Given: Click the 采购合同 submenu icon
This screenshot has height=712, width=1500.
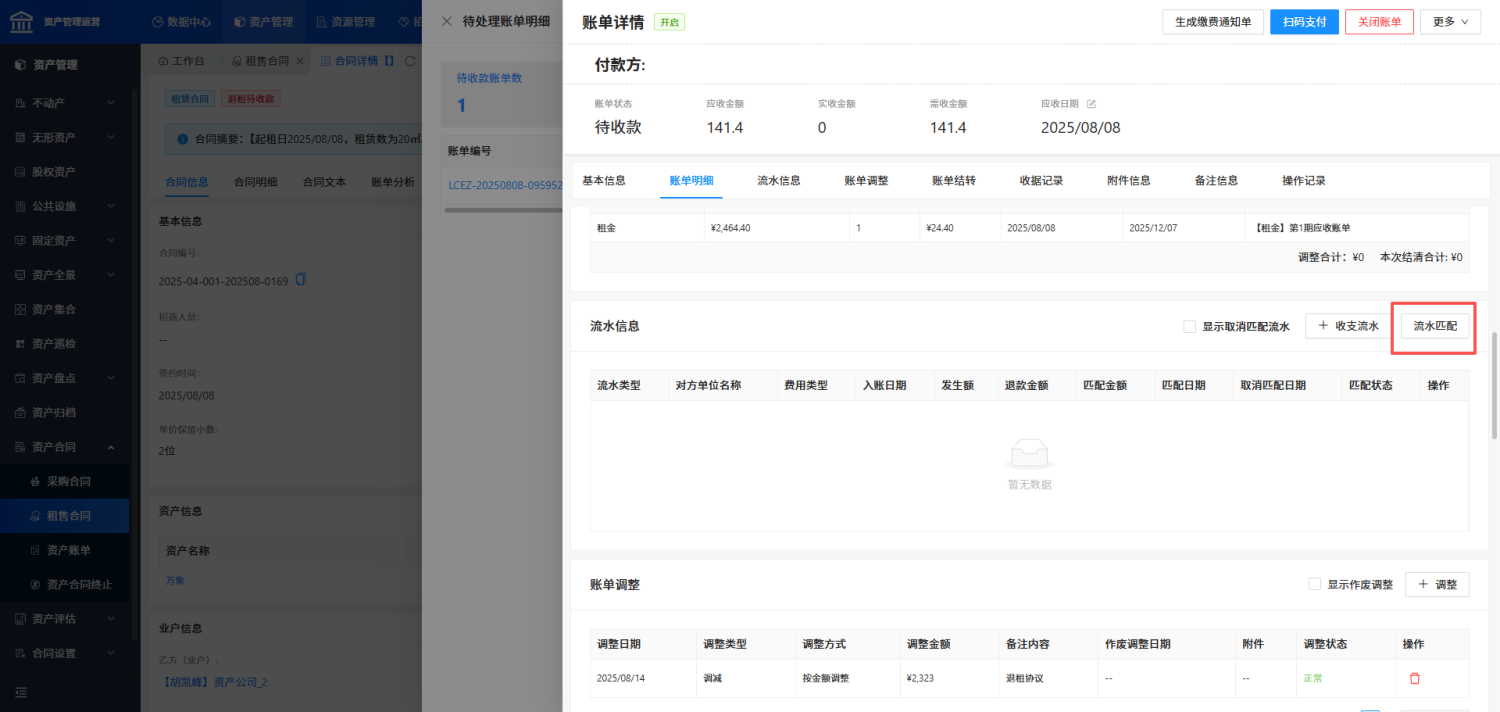Looking at the screenshot, I should point(36,481).
